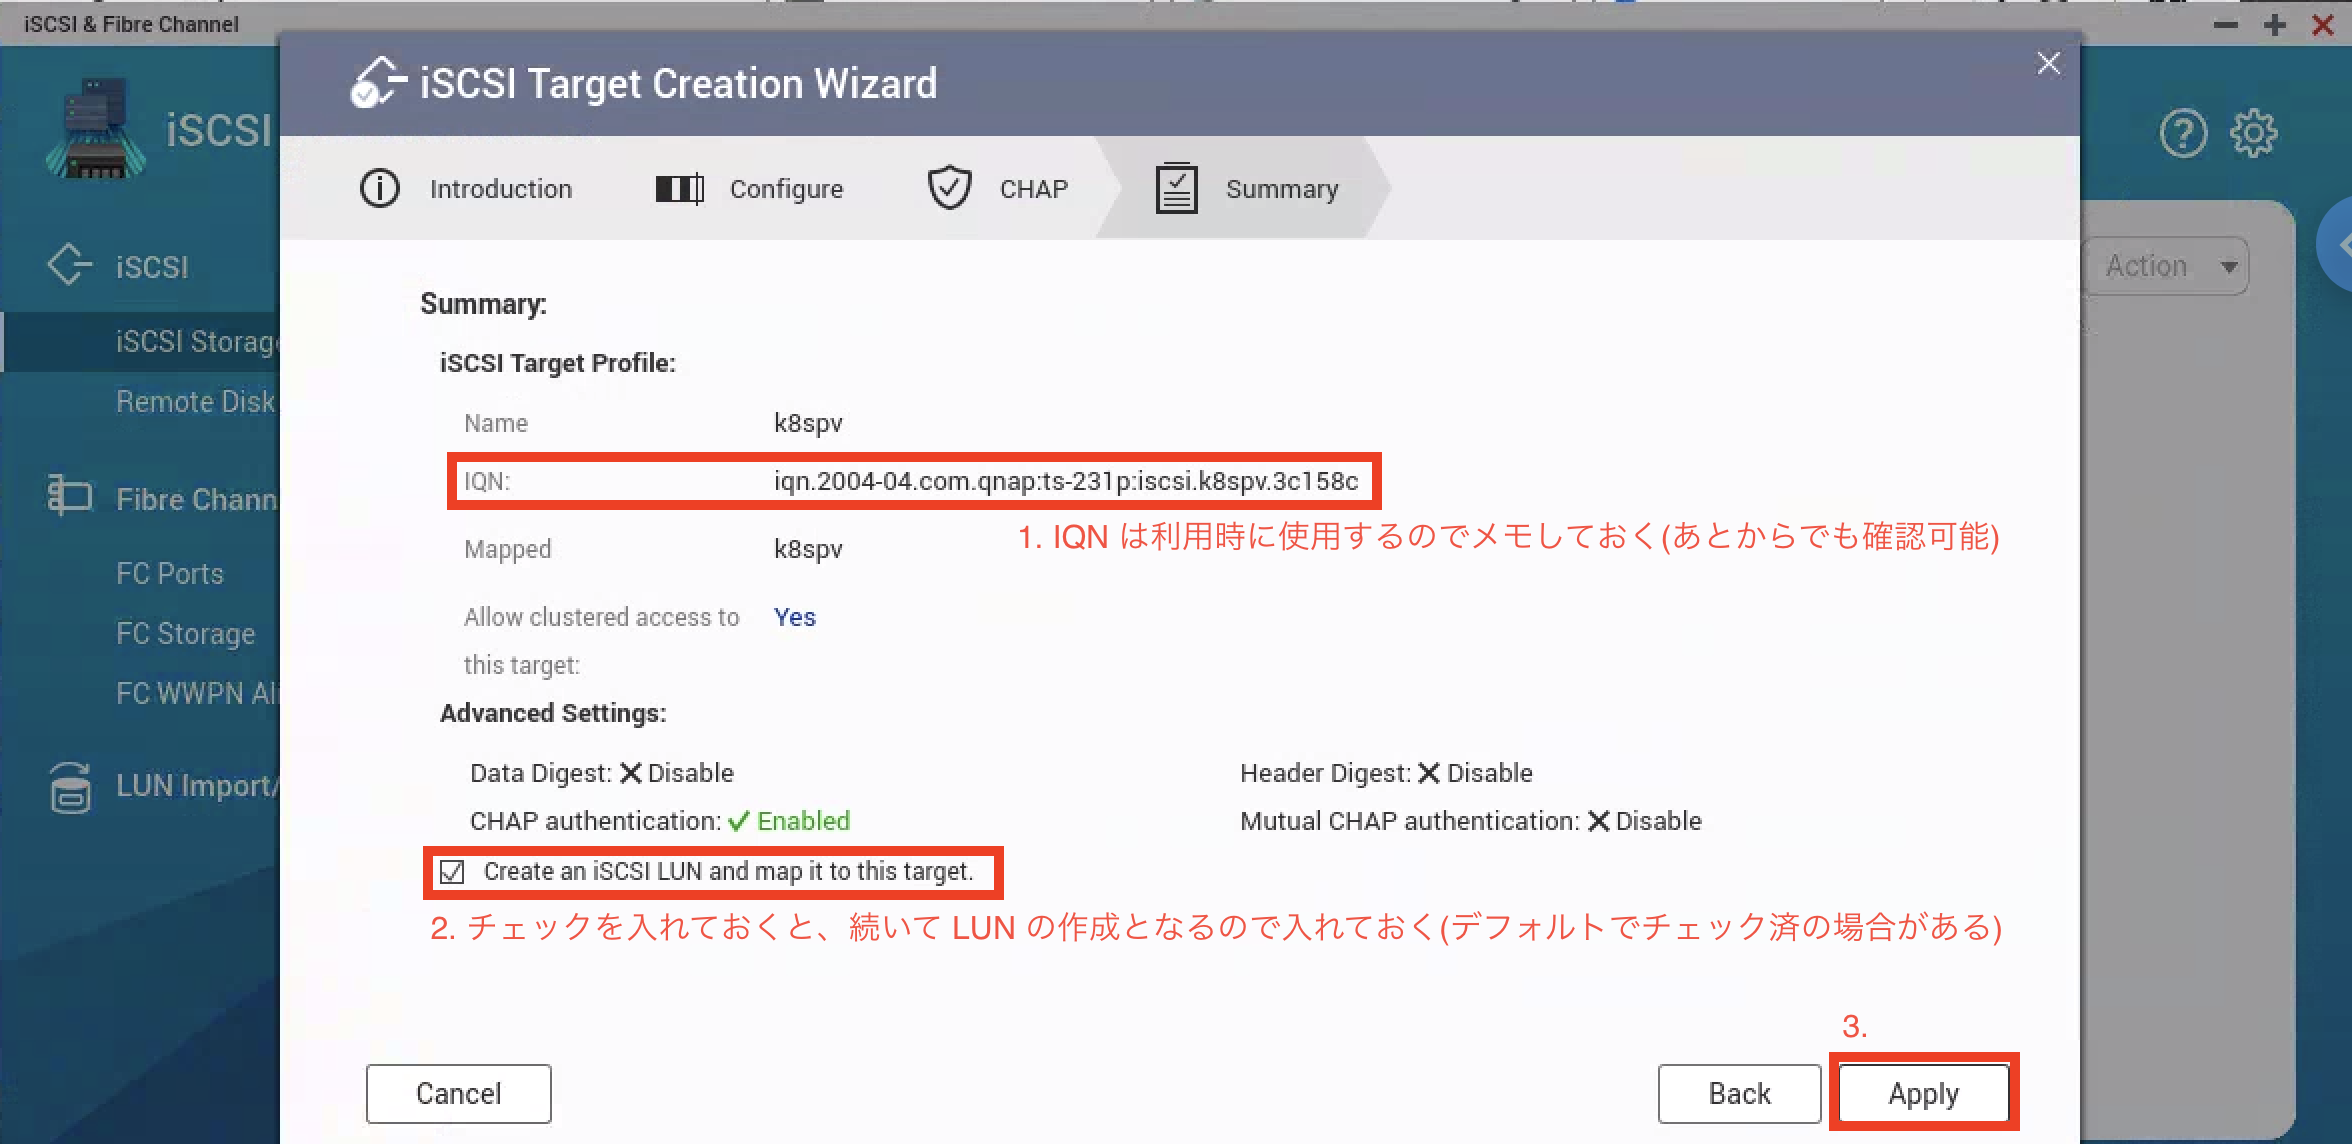Click 'CHAP authentication: Enabled' status
The width and height of the screenshot is (2352, 1144).
click(x=660, y=821)
